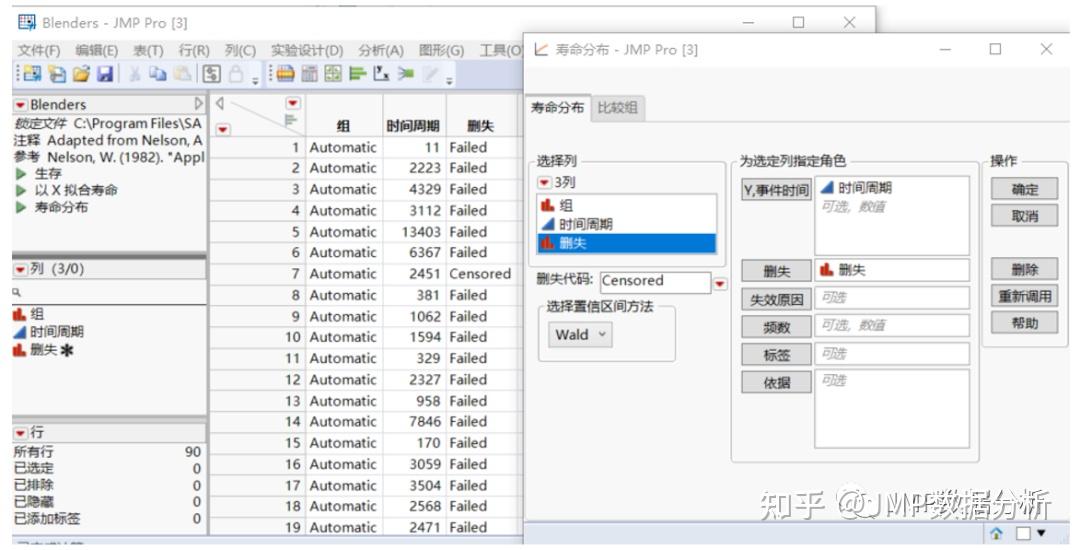Click the 频数 role button

776,327
